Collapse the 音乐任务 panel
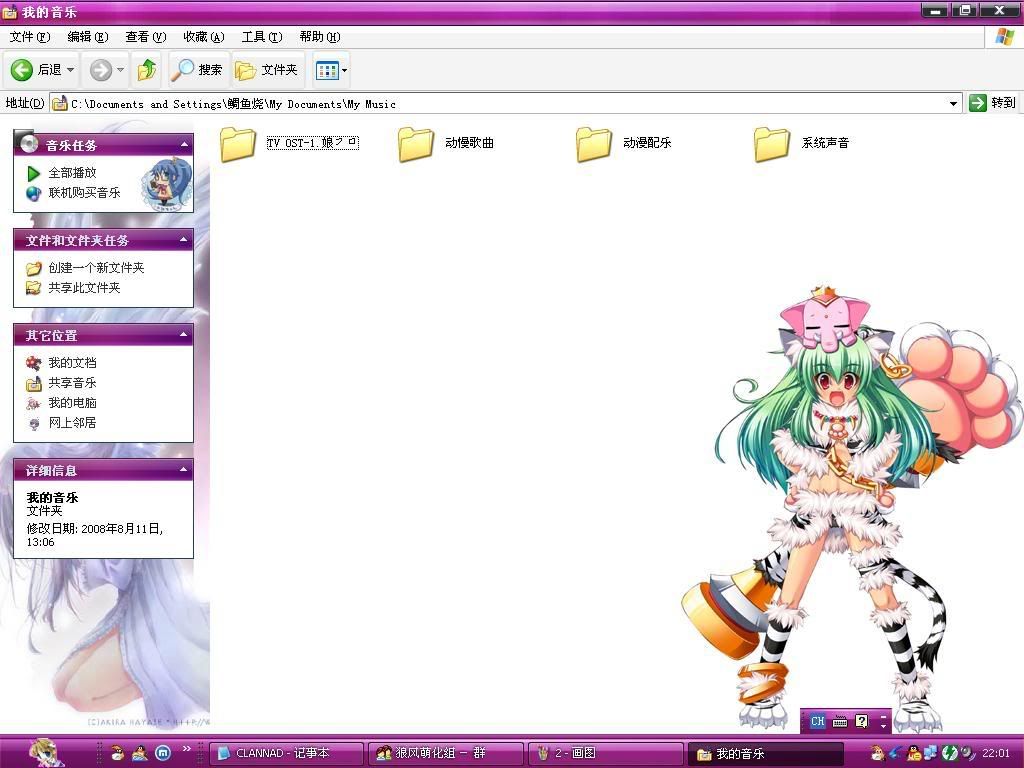Image resolution: width=1024 pixels, height=768 pixels. pos(184,144)
